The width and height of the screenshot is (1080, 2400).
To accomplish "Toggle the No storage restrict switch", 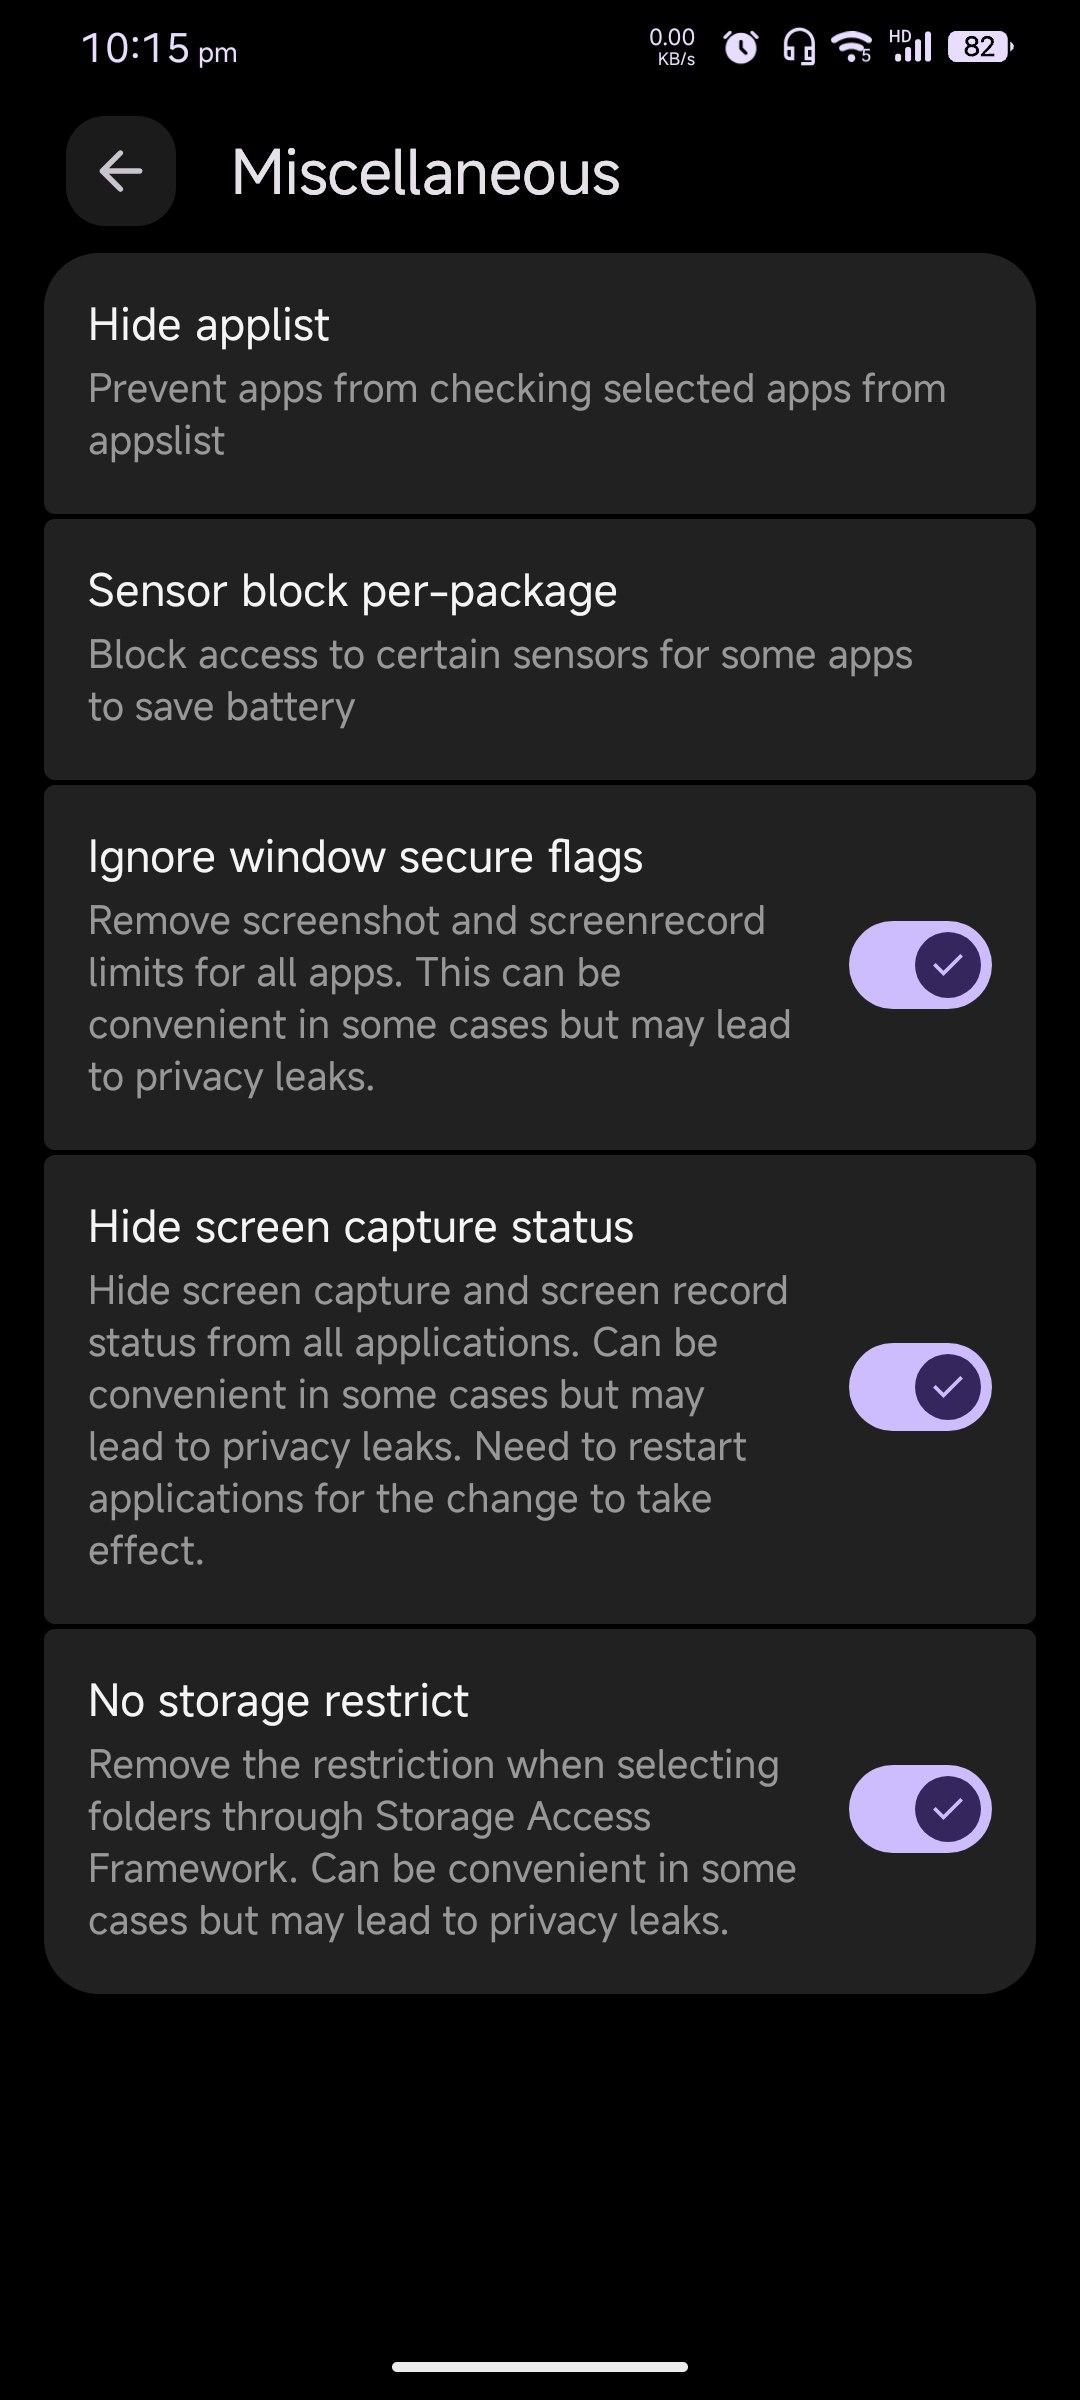I will click(920, 1809).
